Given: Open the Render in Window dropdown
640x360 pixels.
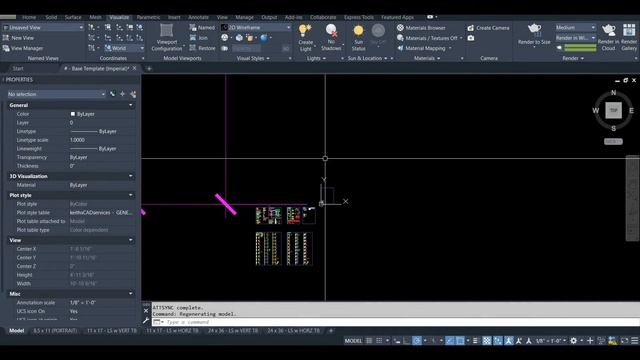Looking at the screenshot, I should pos(575,38).
